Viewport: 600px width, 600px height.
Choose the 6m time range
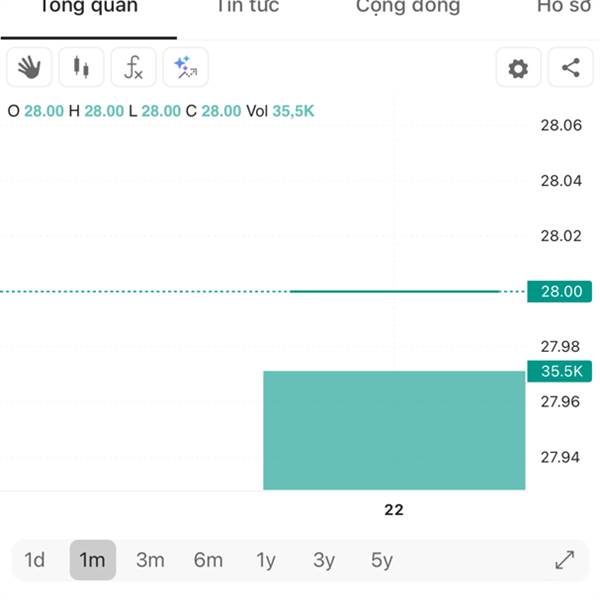coord(208,560)
